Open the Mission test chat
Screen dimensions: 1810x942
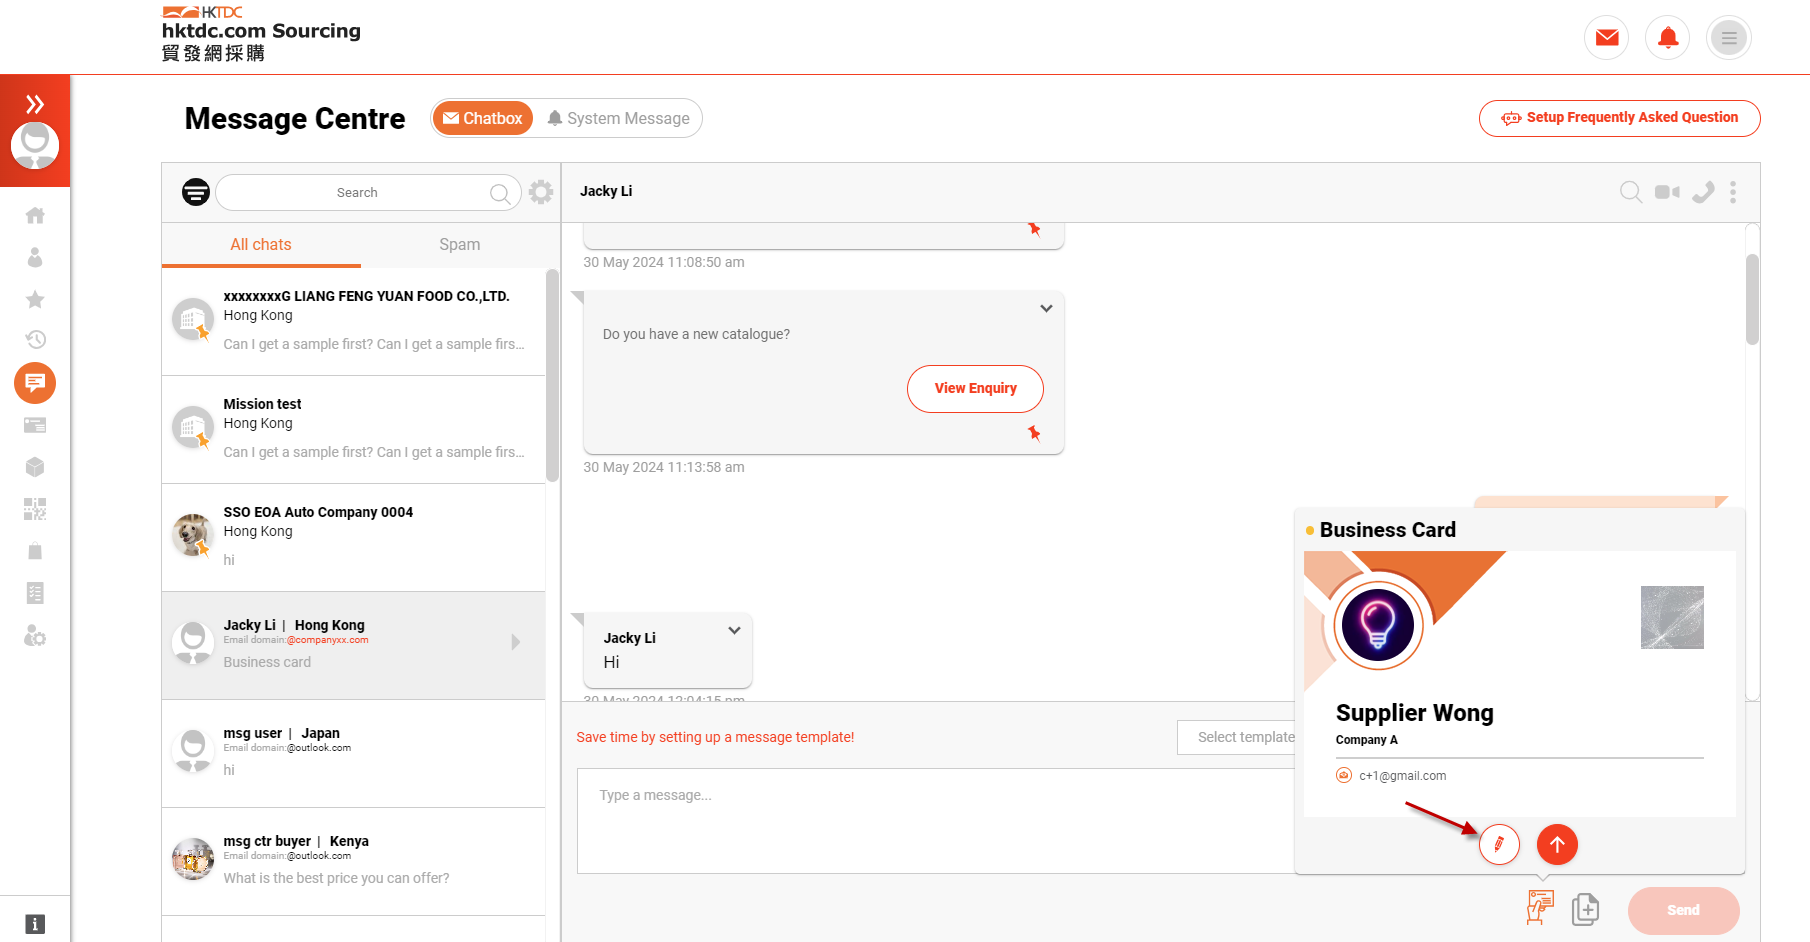[x=354, y=430]
